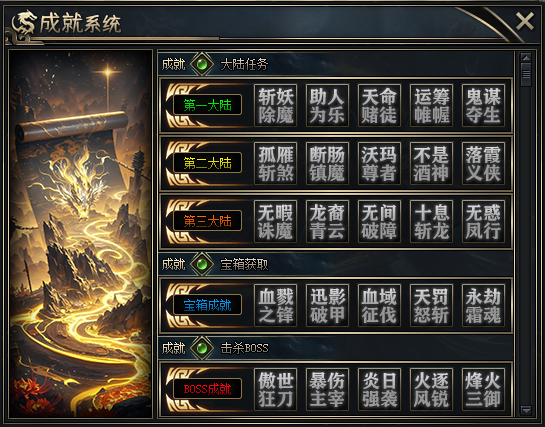
Task: Click the 血戮之锋 achievement tile
Action: [275, 305]
